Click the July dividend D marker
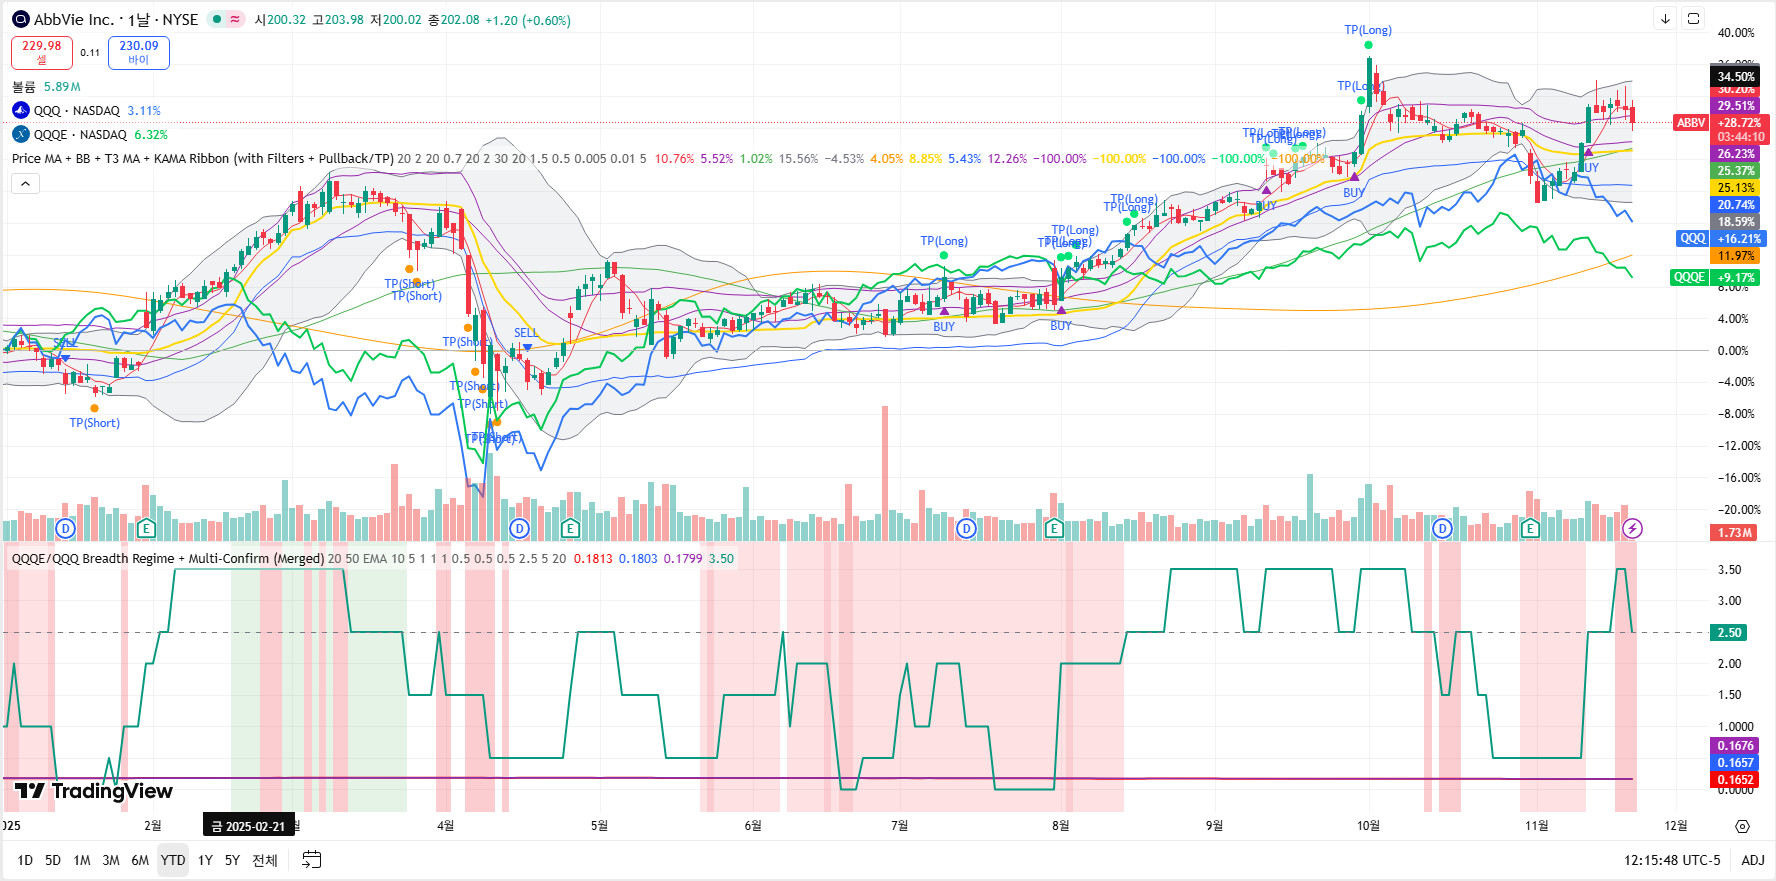This screenshot has height=881, width=1776. 966,528
